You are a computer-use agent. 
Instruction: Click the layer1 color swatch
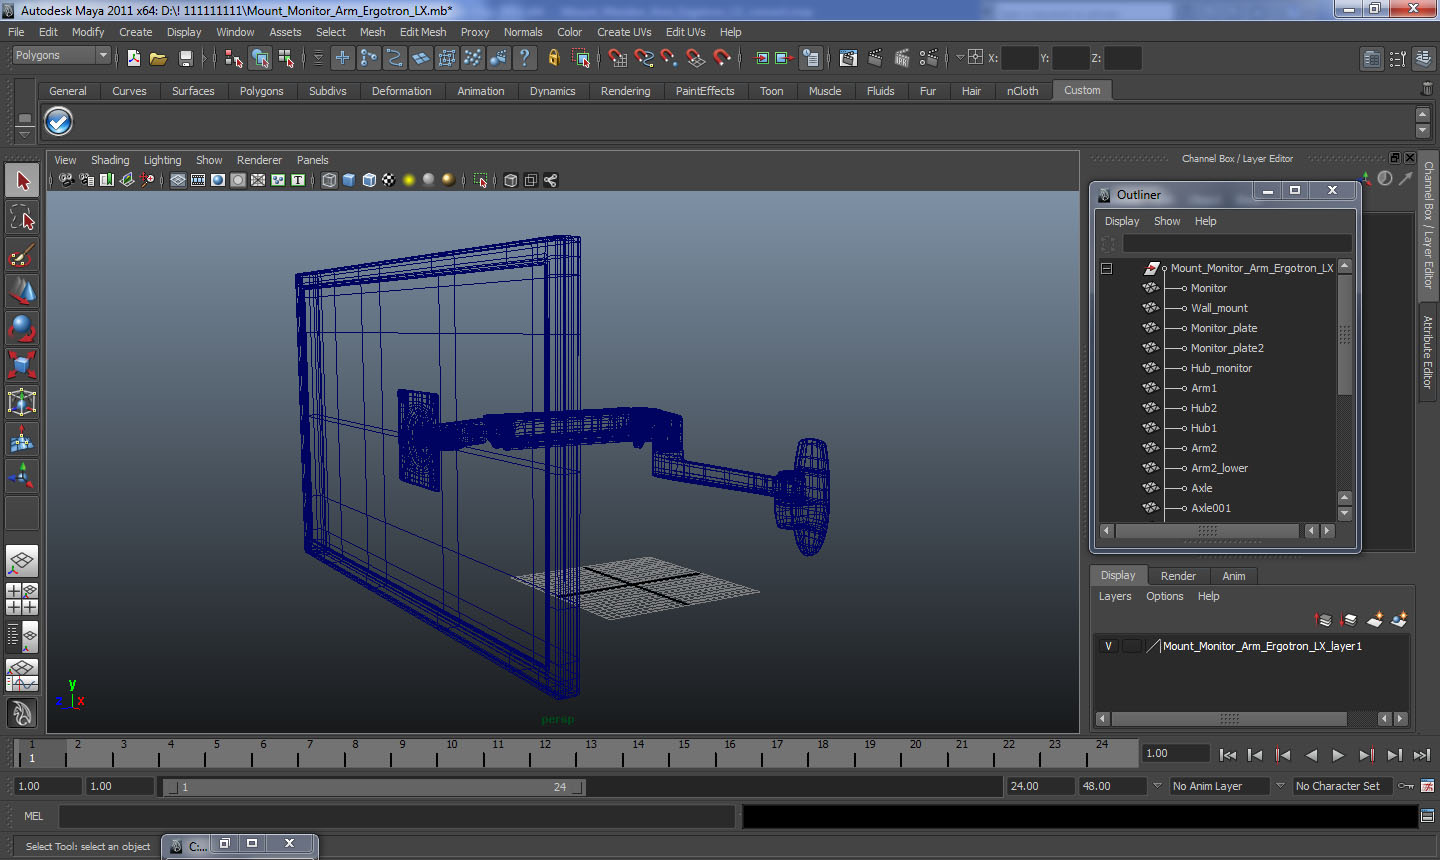click(1153, 646)
